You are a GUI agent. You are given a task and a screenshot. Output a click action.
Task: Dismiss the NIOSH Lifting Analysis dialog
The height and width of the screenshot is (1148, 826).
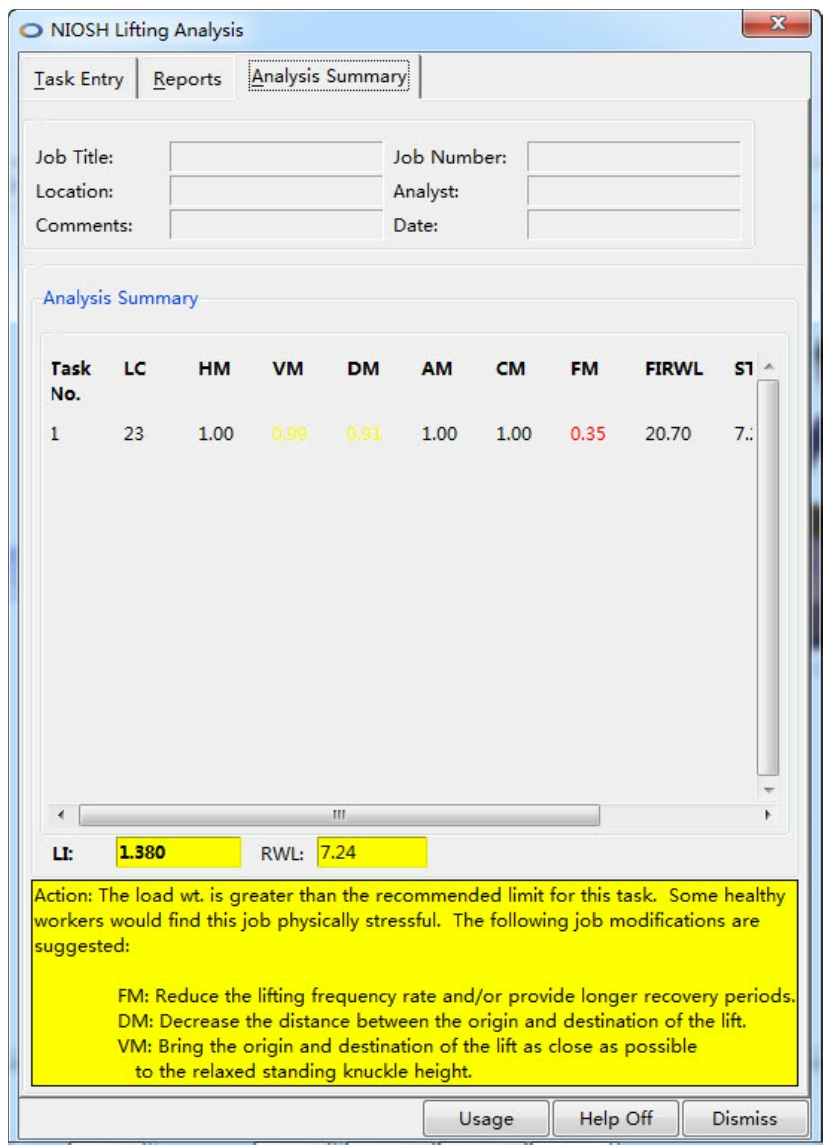[x=745, y=1119]
